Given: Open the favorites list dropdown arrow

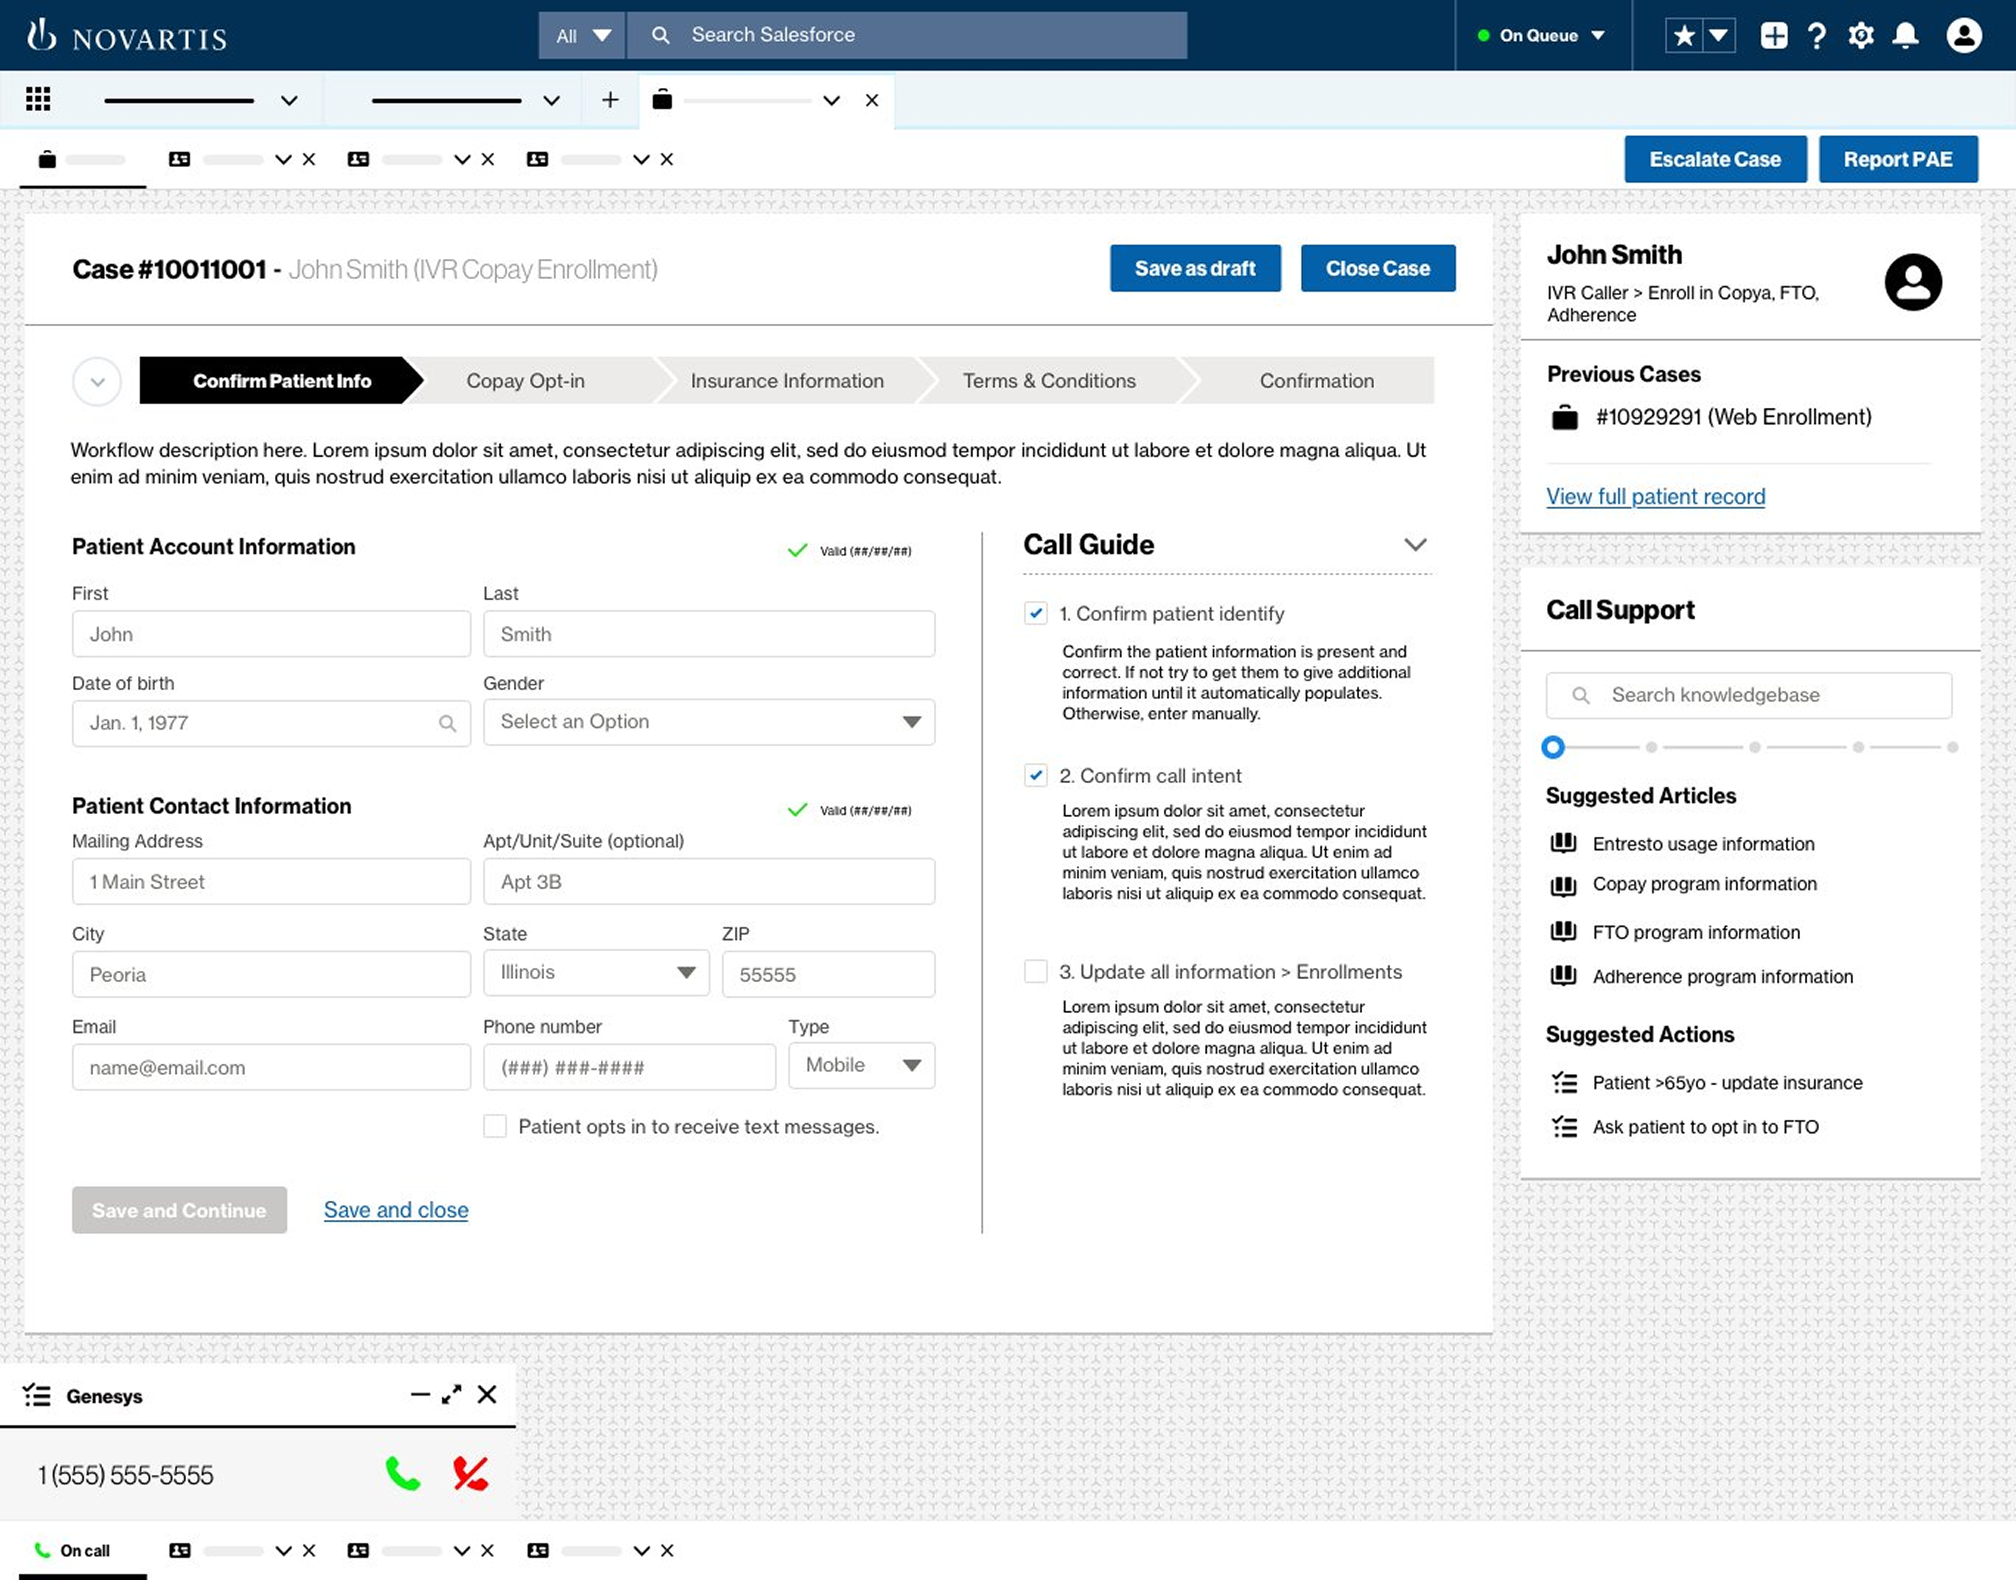Looking at the screenshot, I should tap(1718, 36).
